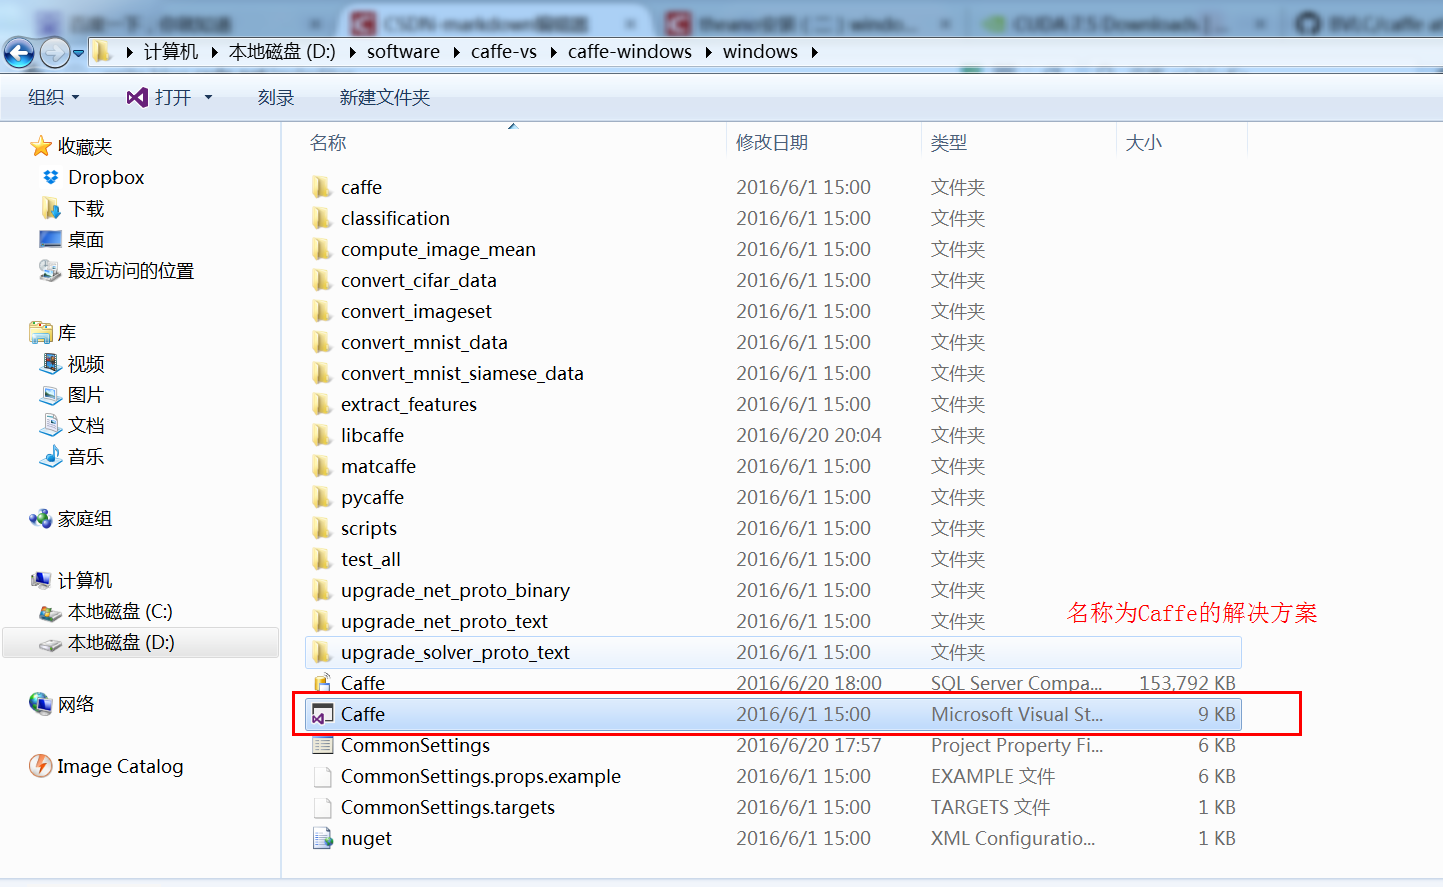
Task: Open the Image Catalog icon in sidebar
Action: coord(41,766)
